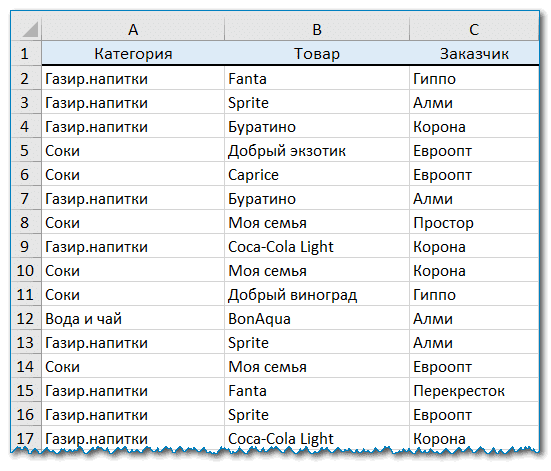The width and height of the screenshot is (551, 471).
Task: Select Coca-Cola Light cell in row 9
Action: coord(317,246)
